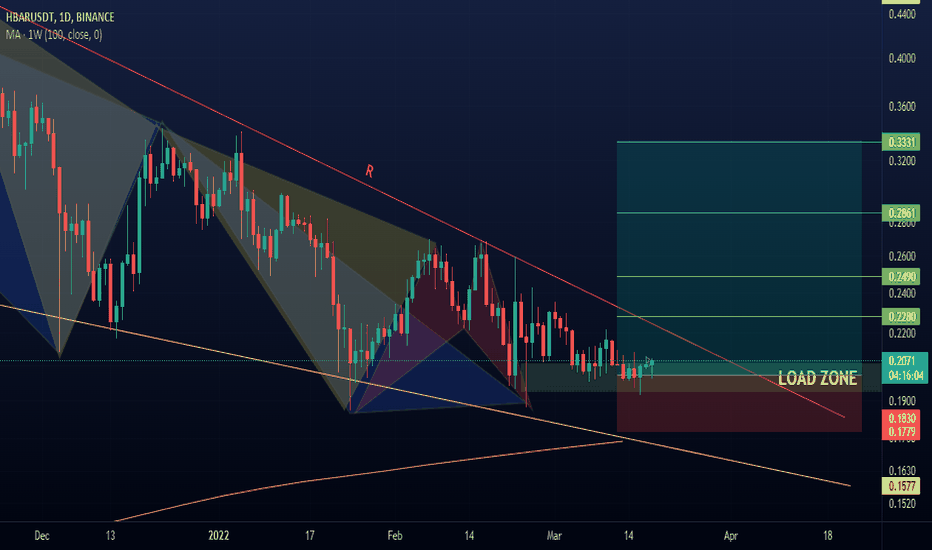932x550 pixels.
Task: Click the HBARUSDT, 1D, BINANCE symbol title
Action: (x=60, y=17)
